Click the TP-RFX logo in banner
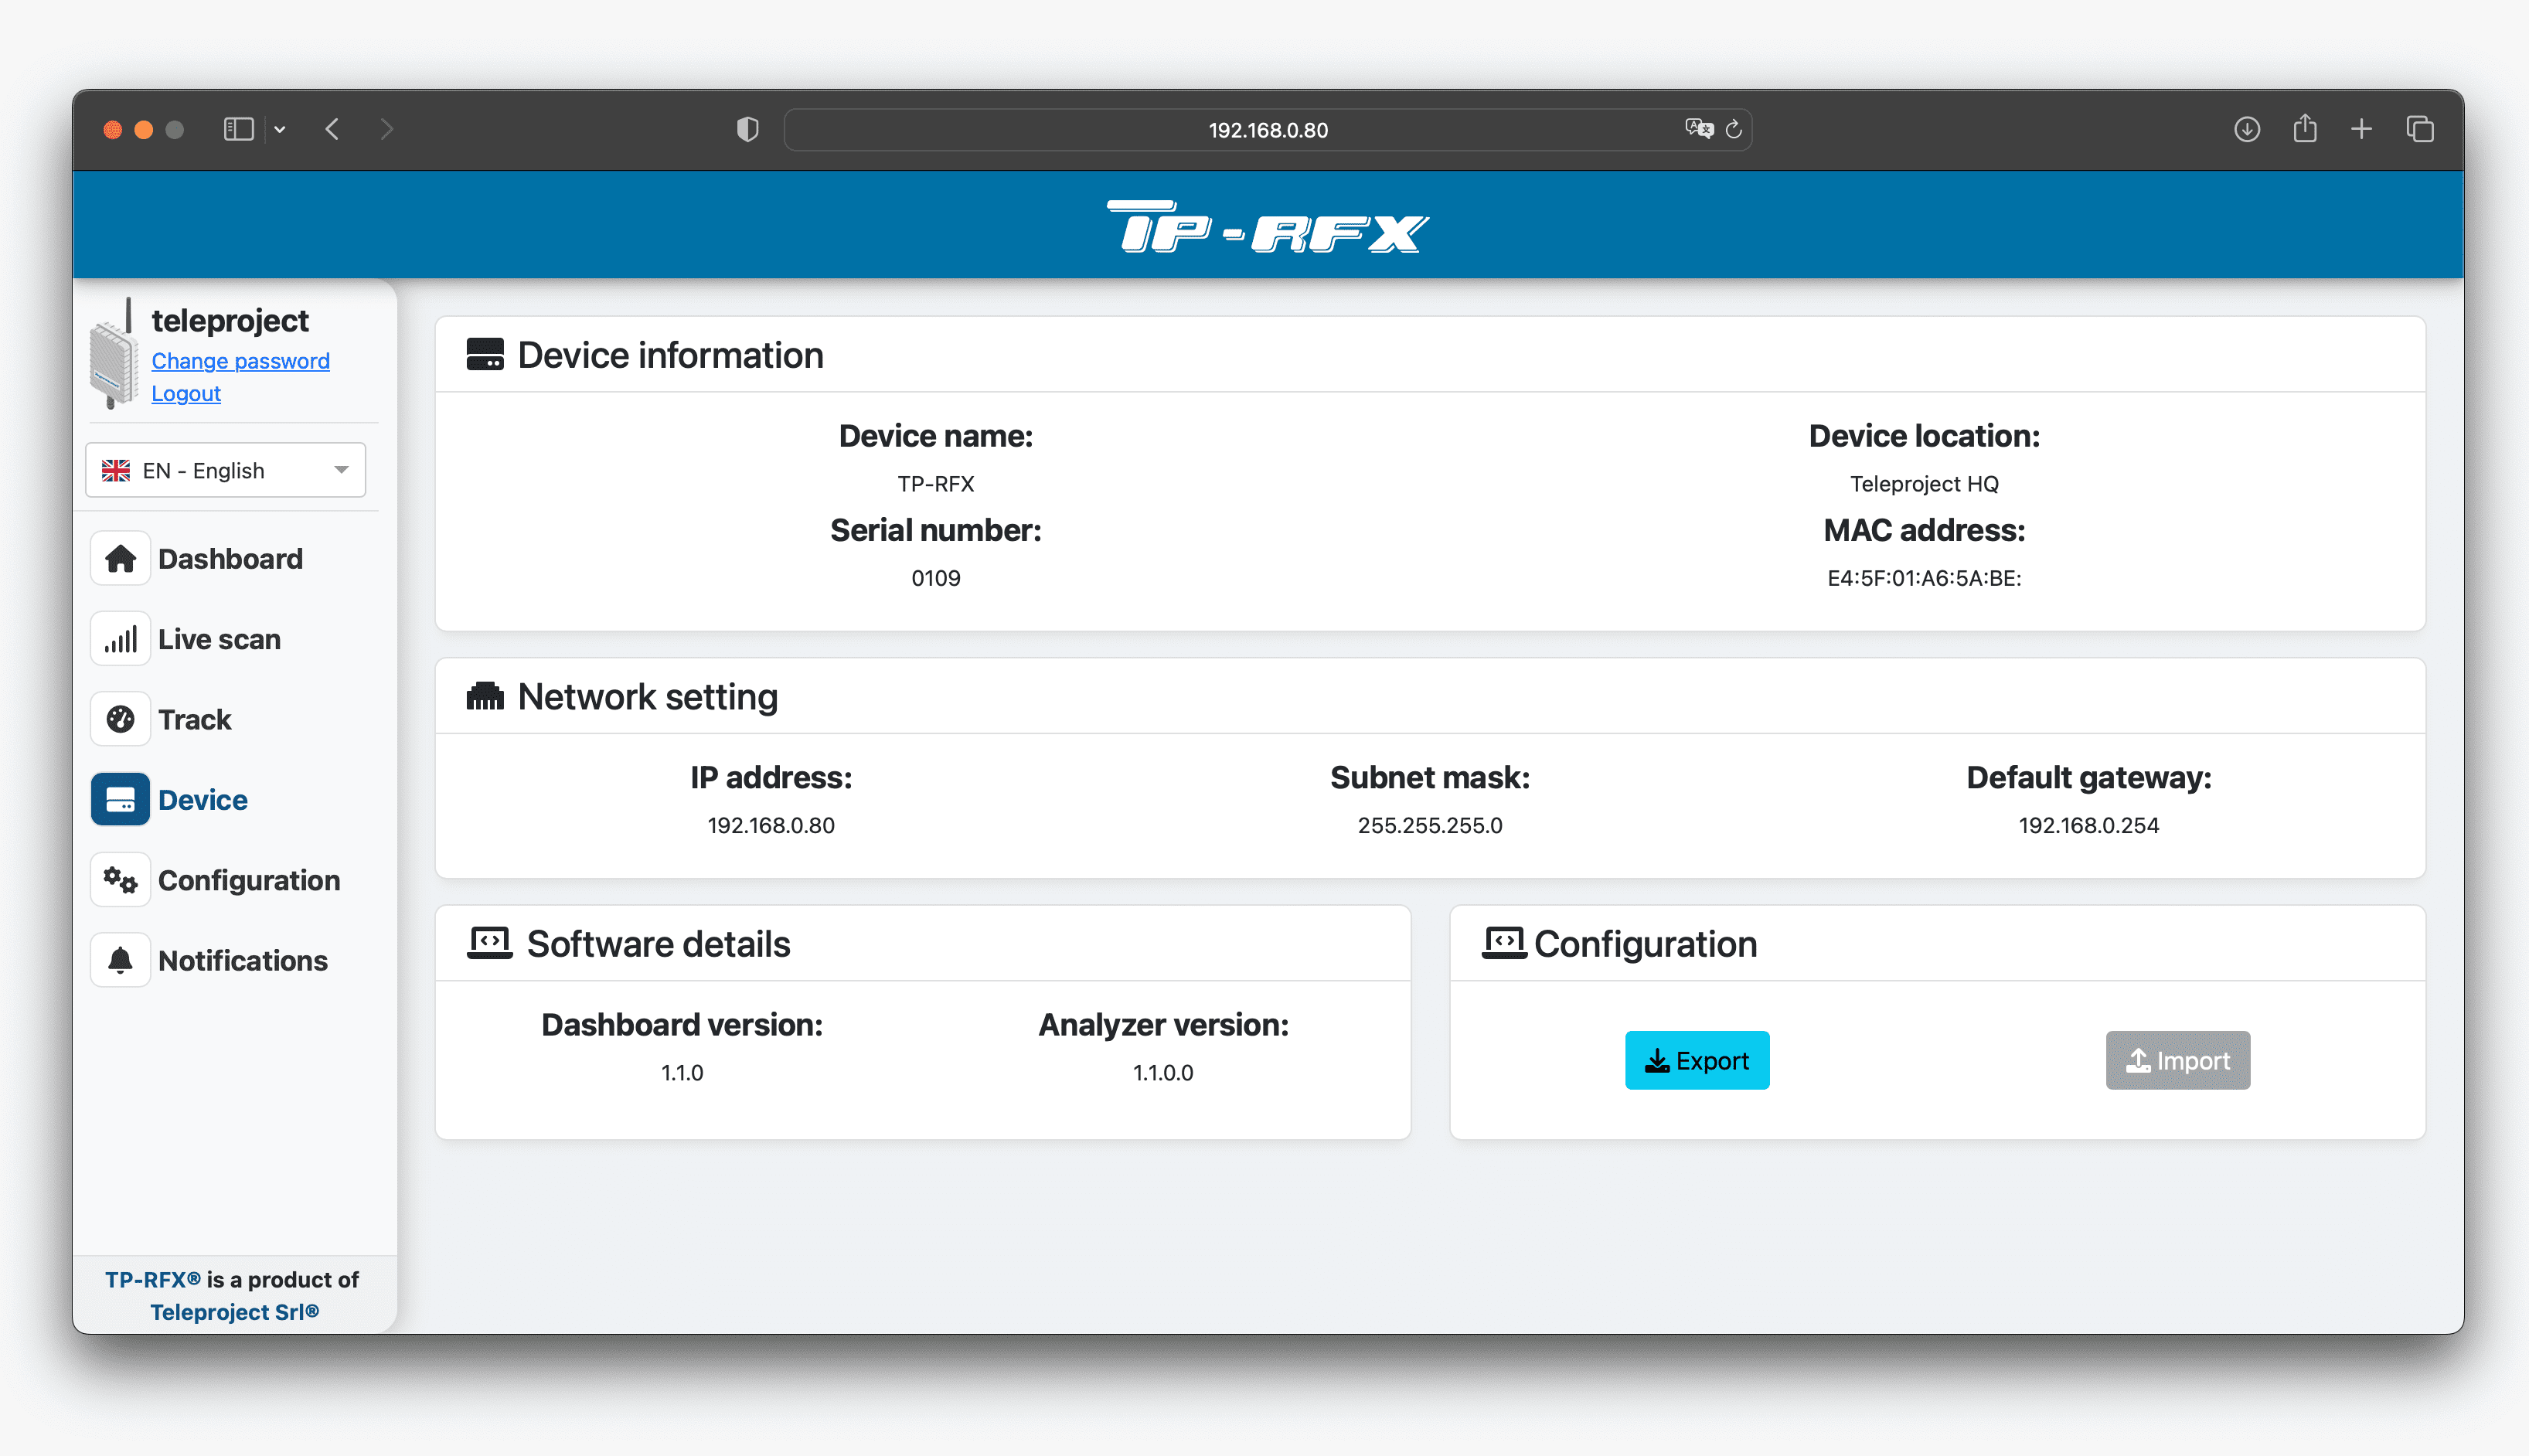The height and width of the screenshot is (1456, 2529). (x=1267, y=227)
